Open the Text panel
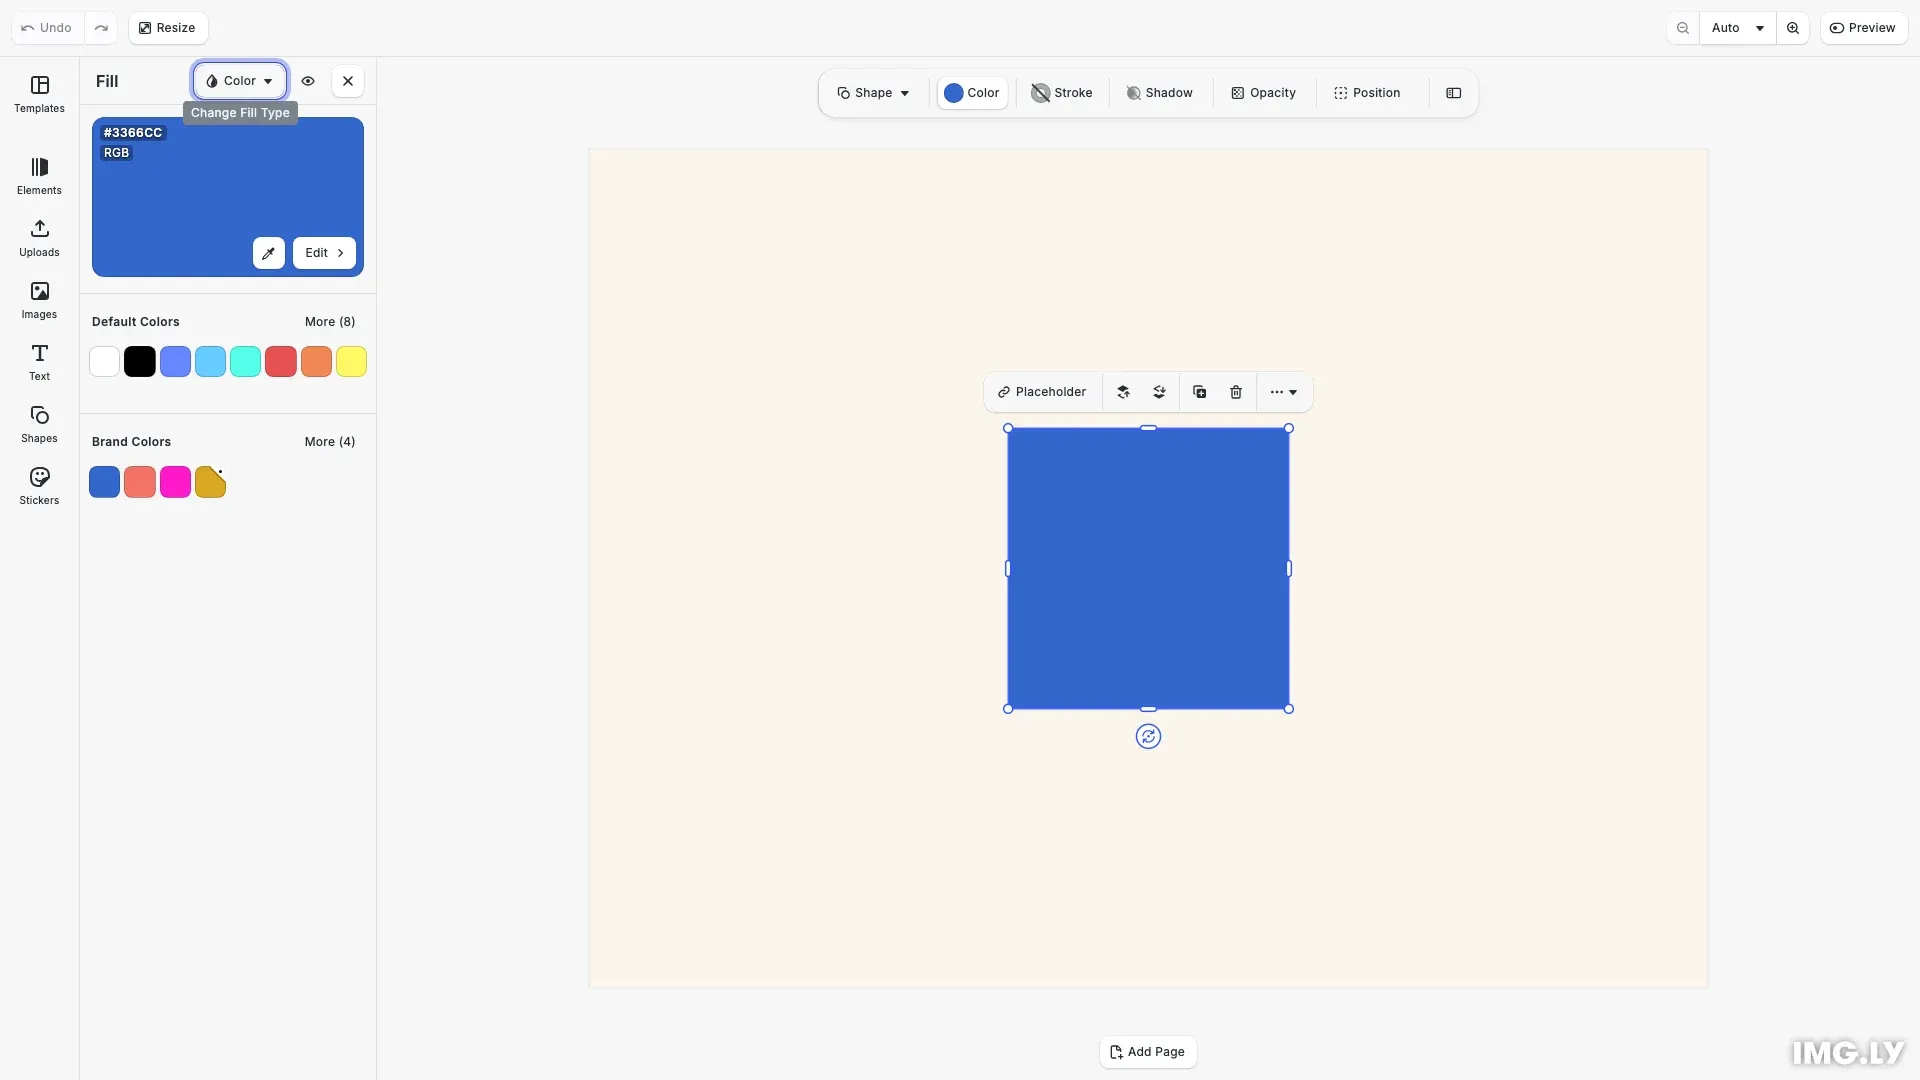Screen dimensions: 1920x1080 [x=39, y=361]
